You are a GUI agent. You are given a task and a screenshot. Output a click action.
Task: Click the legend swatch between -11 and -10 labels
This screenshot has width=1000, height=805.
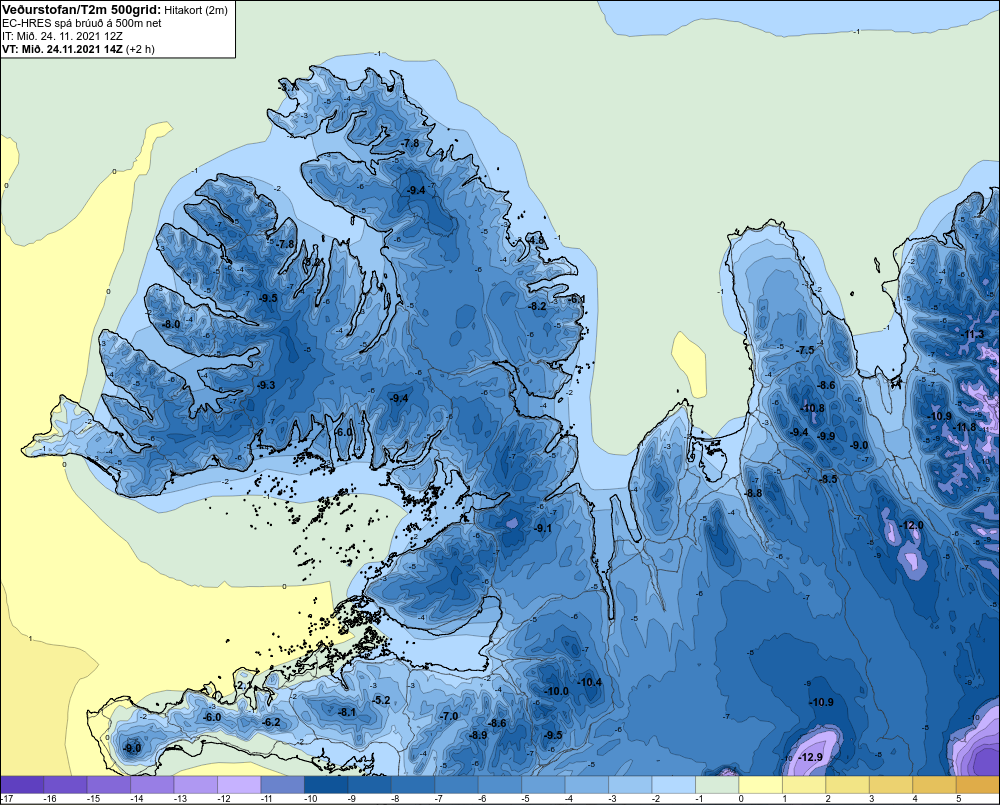click(283, 785)
